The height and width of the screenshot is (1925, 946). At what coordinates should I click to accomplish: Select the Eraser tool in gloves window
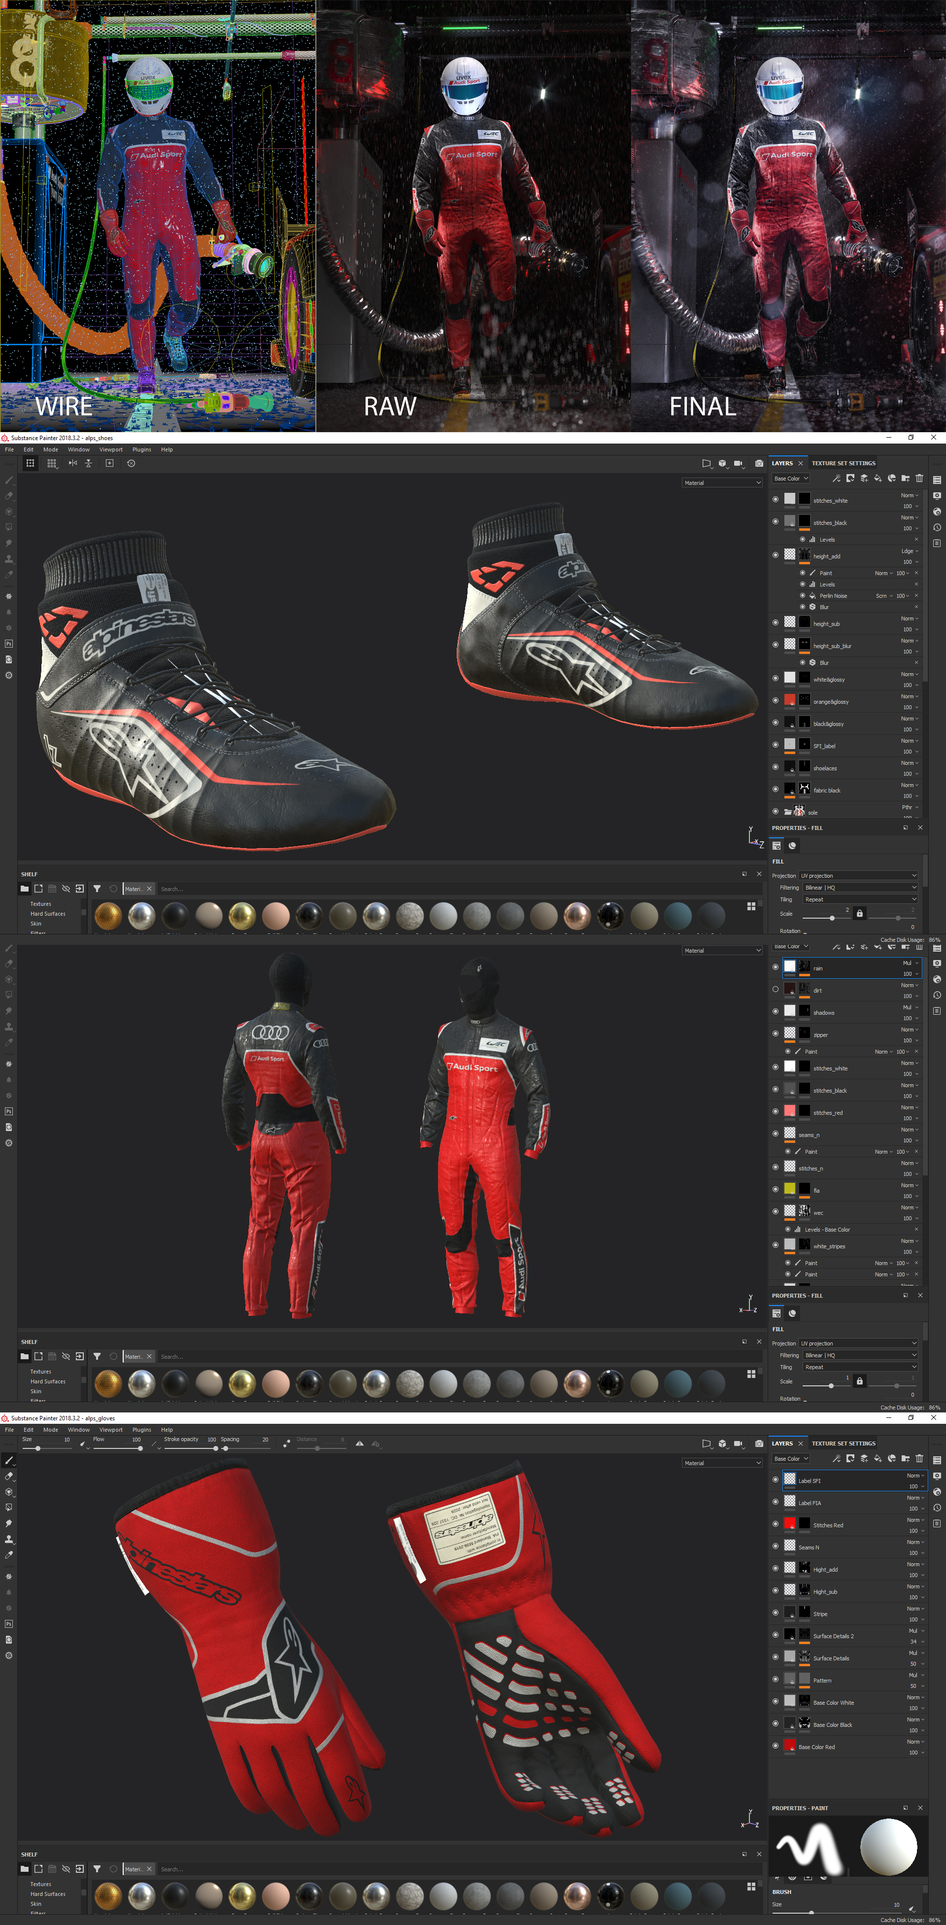click(9, 1476)
